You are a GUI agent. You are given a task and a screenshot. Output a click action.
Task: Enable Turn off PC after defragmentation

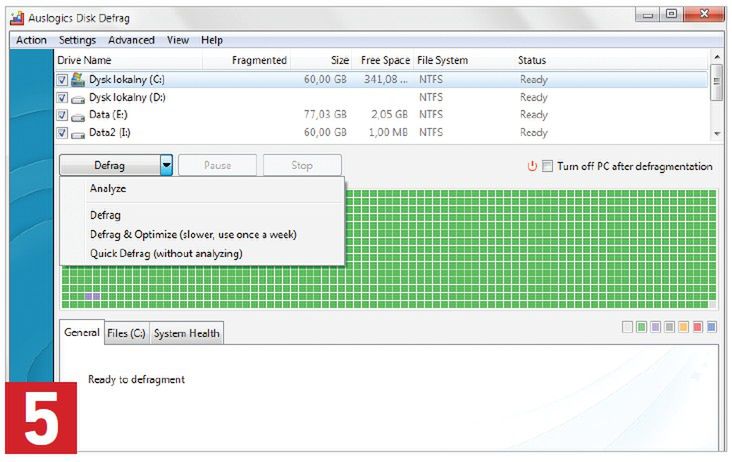[548, 166]
